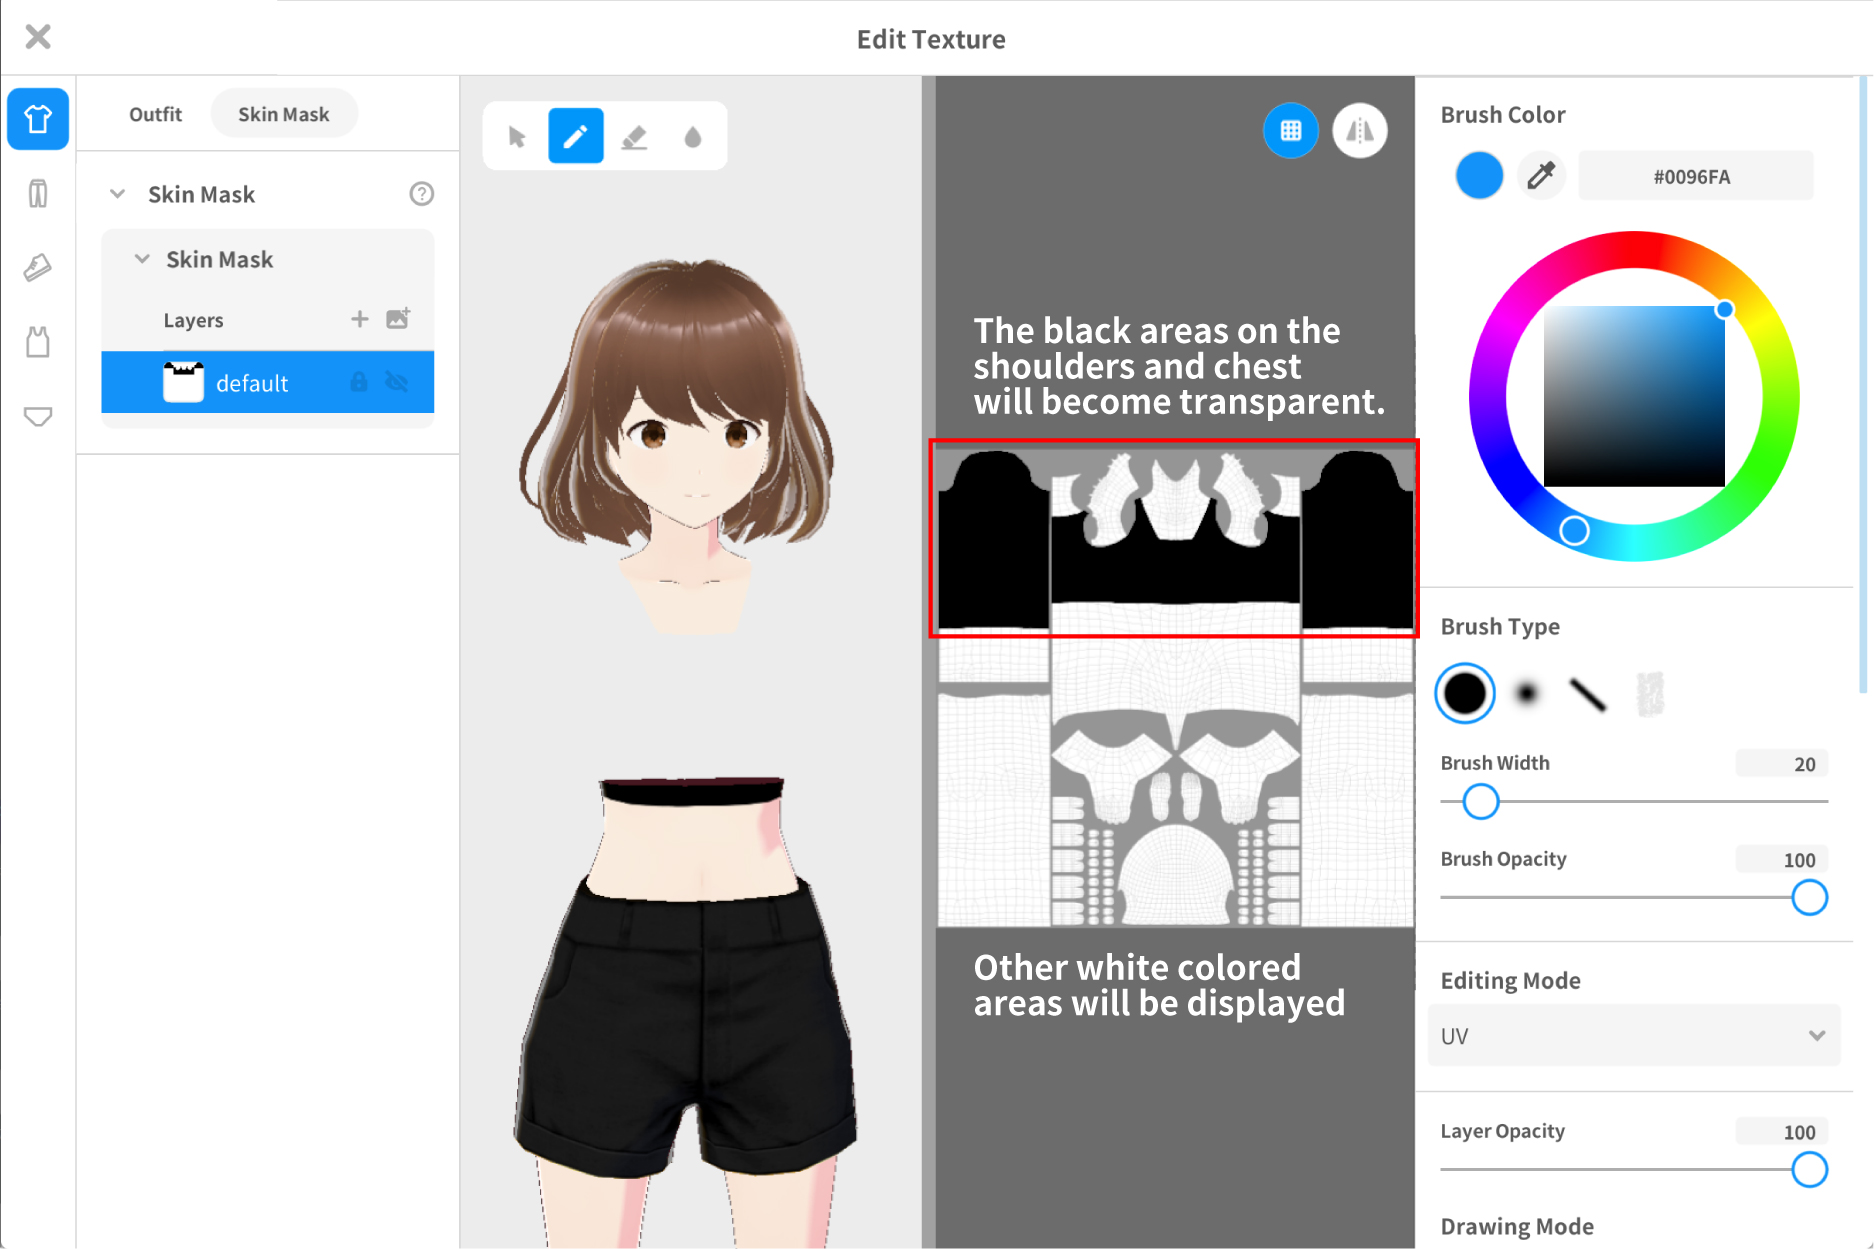Screen dimensions: 1874x1249
Task: Select the fill bucket drop tool
Action: click(x=692, y=136)
